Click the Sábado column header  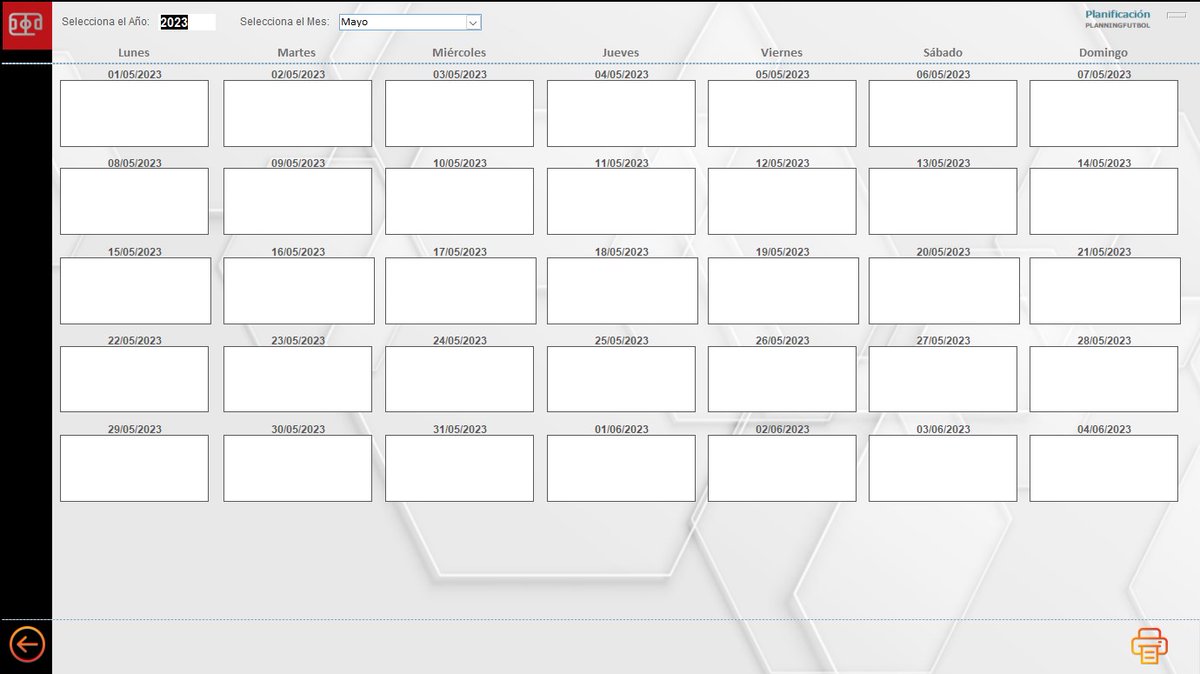point(943,52)
